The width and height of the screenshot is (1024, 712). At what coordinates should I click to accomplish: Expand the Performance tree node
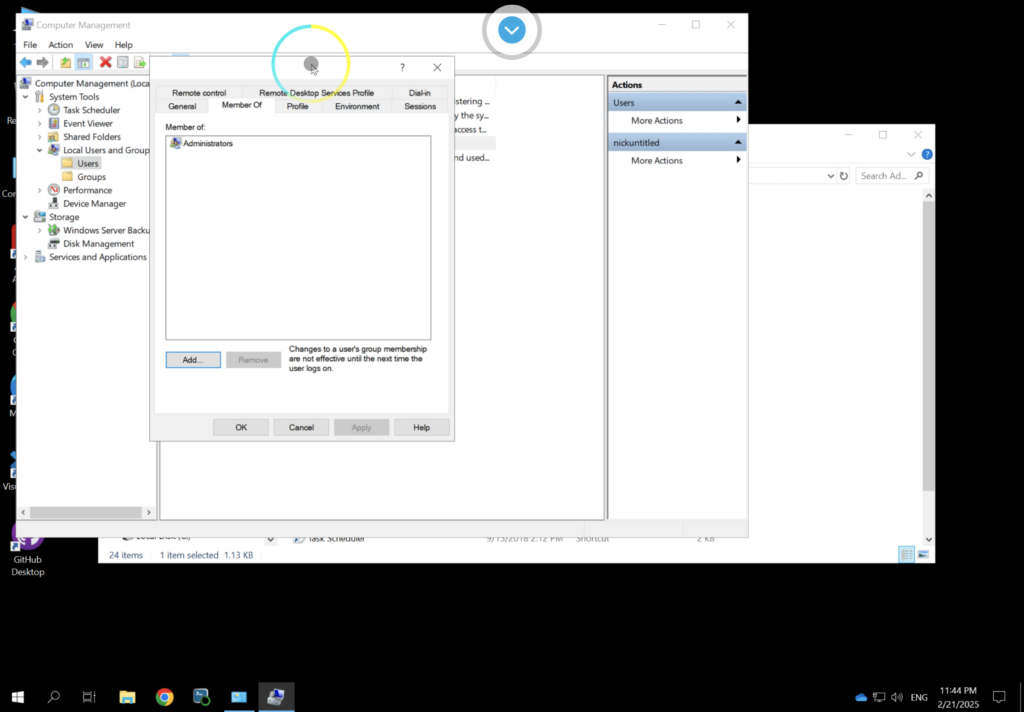point(40,190)
